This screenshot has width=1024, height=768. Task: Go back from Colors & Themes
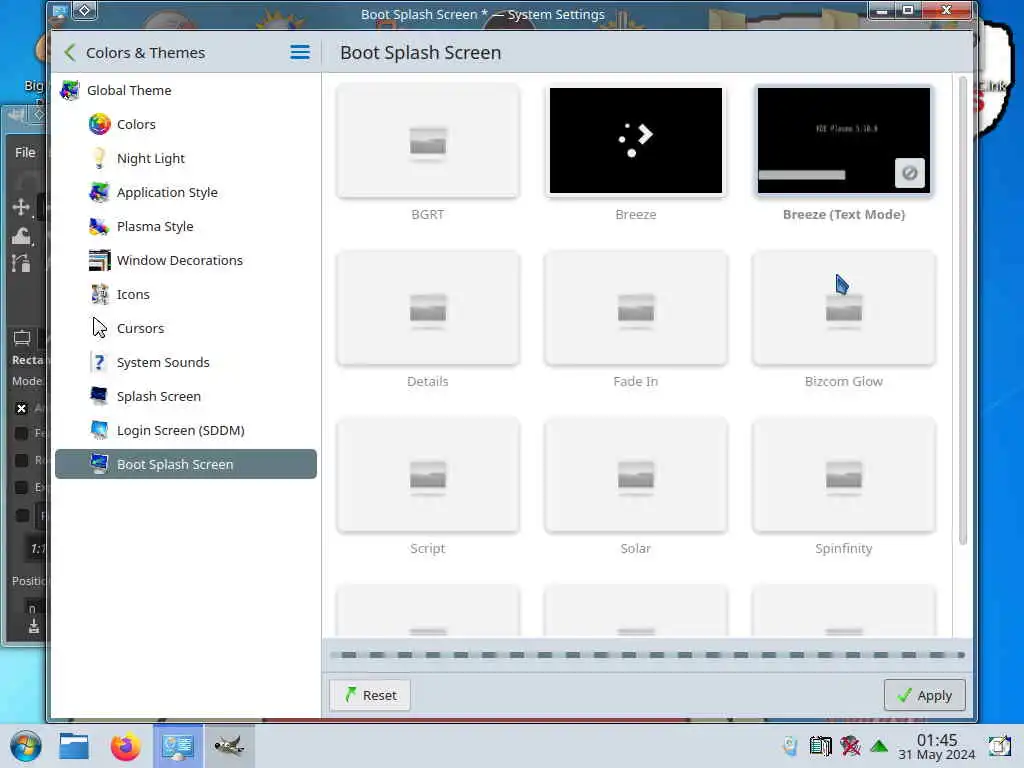coord(70,52)
